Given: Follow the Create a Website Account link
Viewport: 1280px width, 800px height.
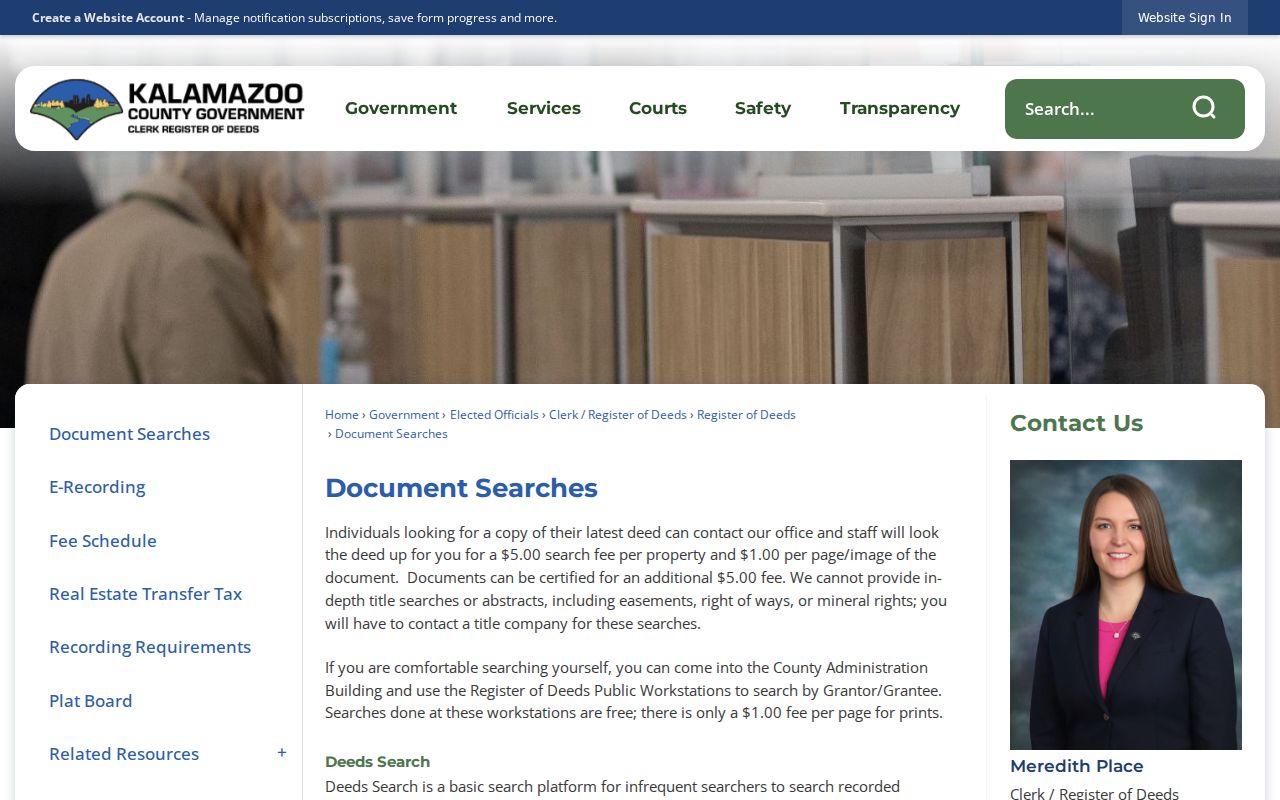Looking at the screenshot, I should (108, 18).
